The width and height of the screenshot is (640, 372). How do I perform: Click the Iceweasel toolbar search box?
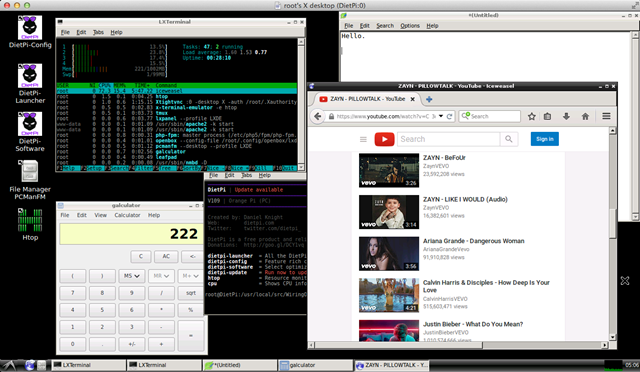pyautogui.click(x=489, y=116)
